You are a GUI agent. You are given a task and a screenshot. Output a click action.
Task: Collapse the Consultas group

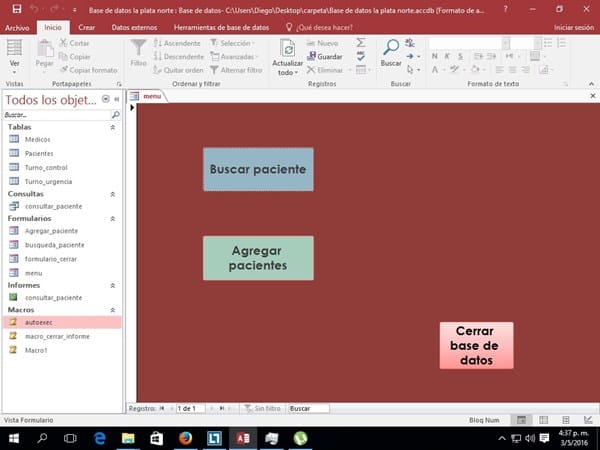(112, 194)
